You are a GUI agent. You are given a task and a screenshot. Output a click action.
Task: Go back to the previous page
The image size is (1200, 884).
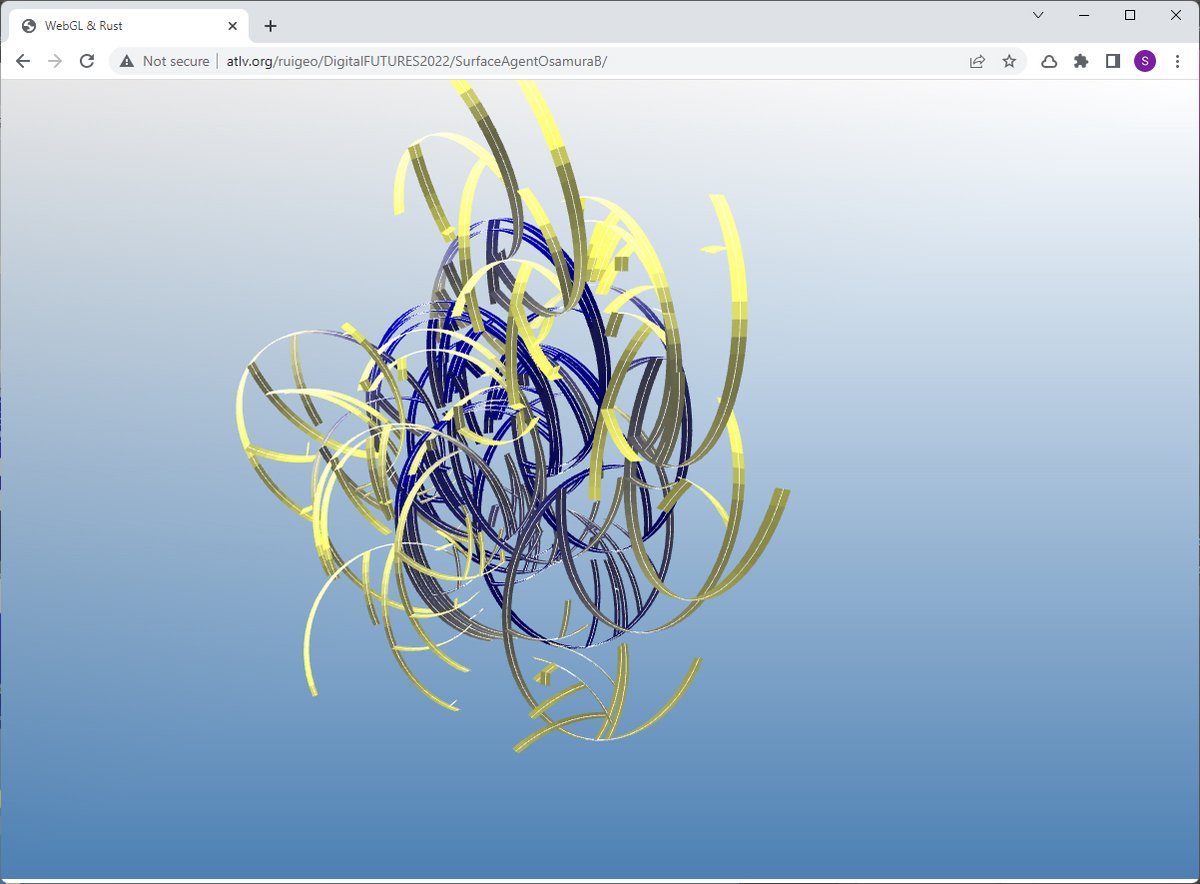pos(23,61)
